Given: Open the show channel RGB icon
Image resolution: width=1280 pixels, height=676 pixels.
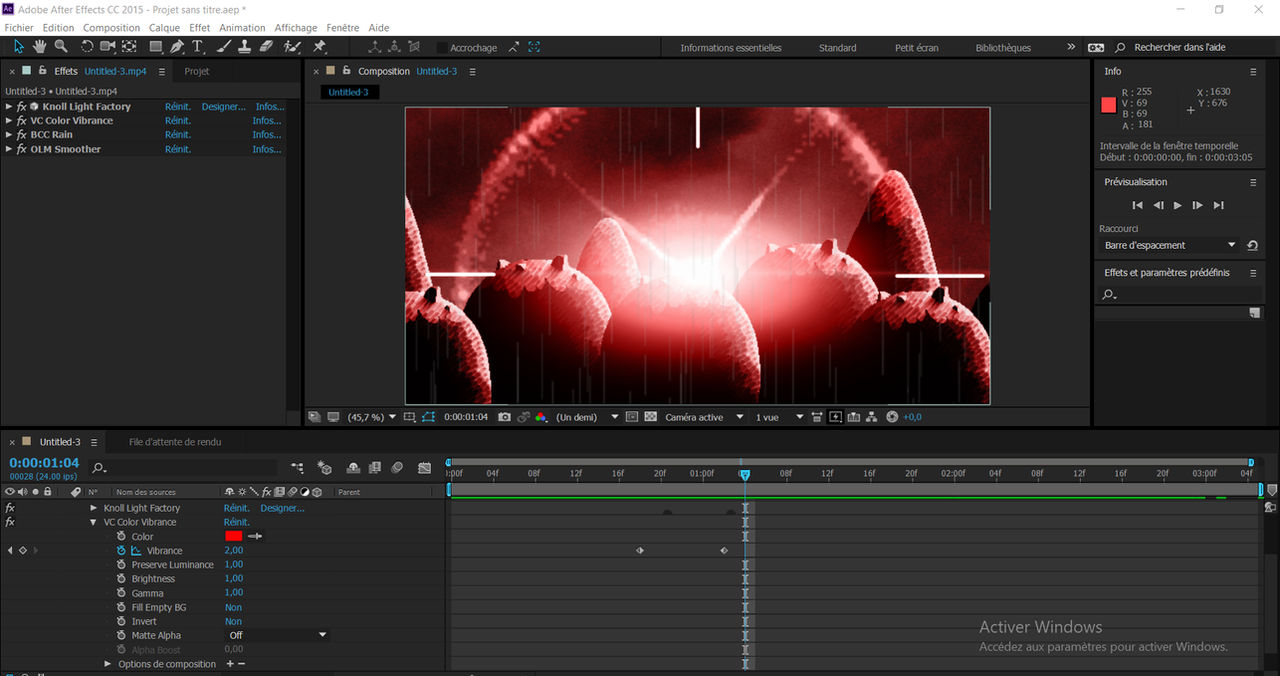Looking at the screenshot, I should coord(541,417).
